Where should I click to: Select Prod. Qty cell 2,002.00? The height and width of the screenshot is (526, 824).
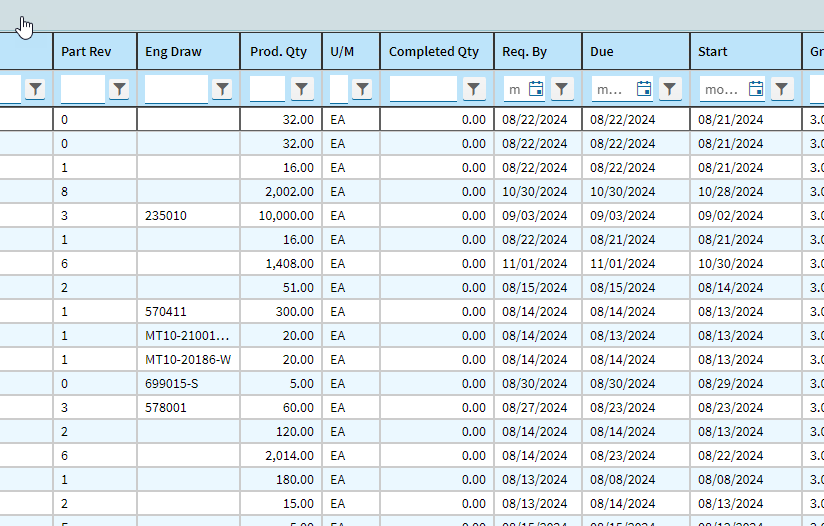(281, 192)
